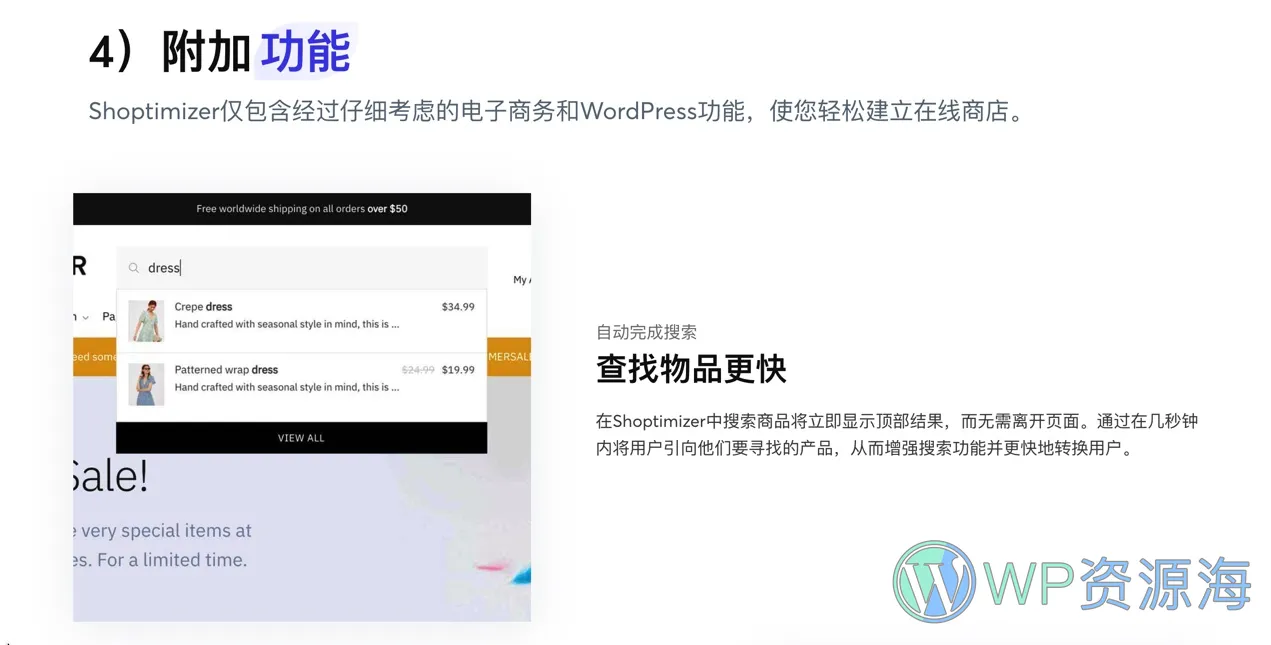Click the VIEW ALL button below search results
Viewport: 1271px width, 645px height.
pos(301,437)
